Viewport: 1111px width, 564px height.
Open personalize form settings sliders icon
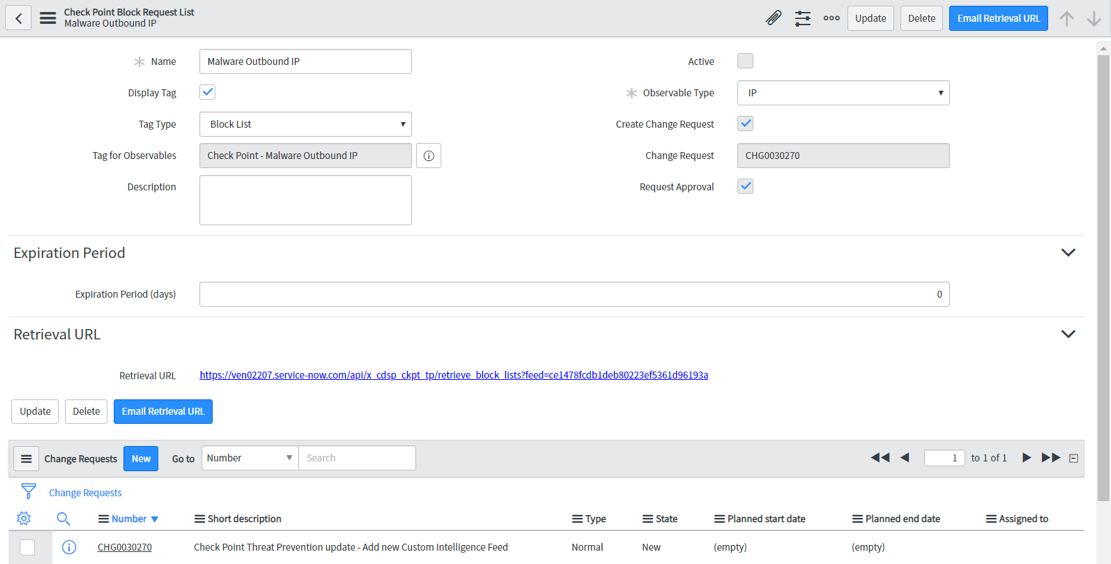coord(803,18)
